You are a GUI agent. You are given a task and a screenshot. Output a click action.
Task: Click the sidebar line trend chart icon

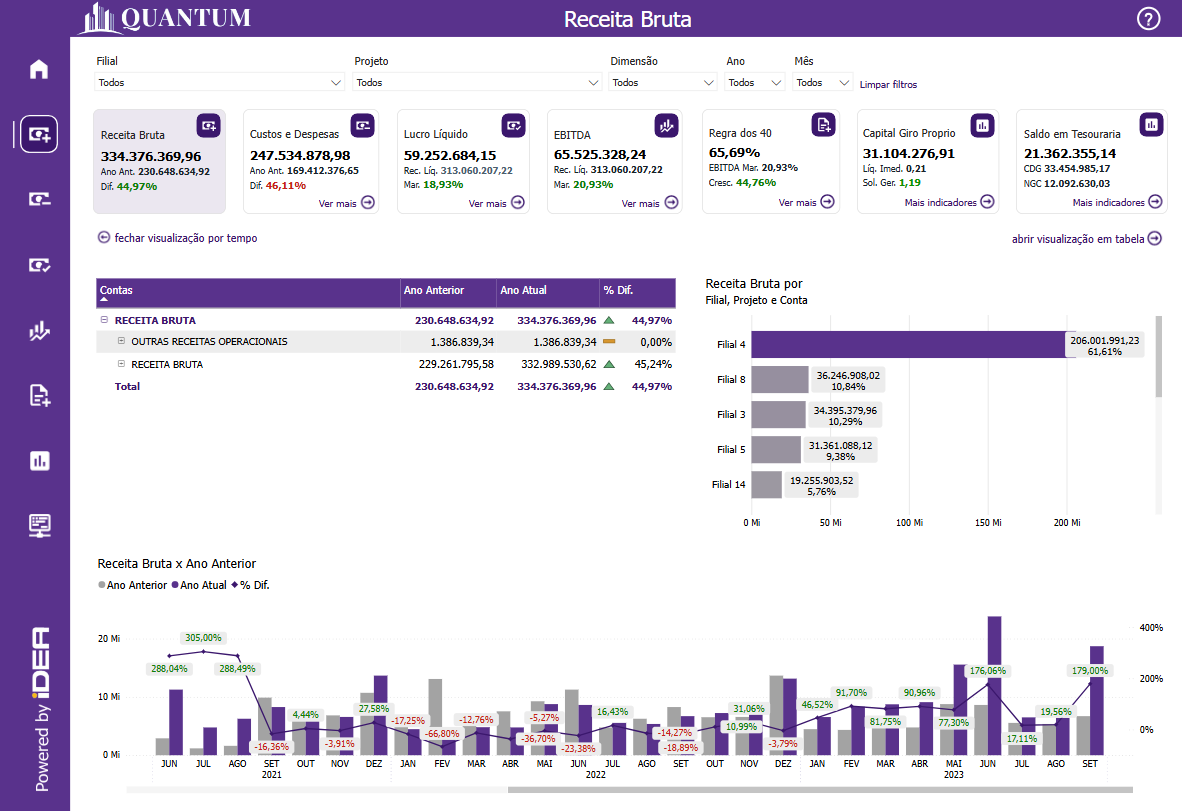click(x=39, y=331)
